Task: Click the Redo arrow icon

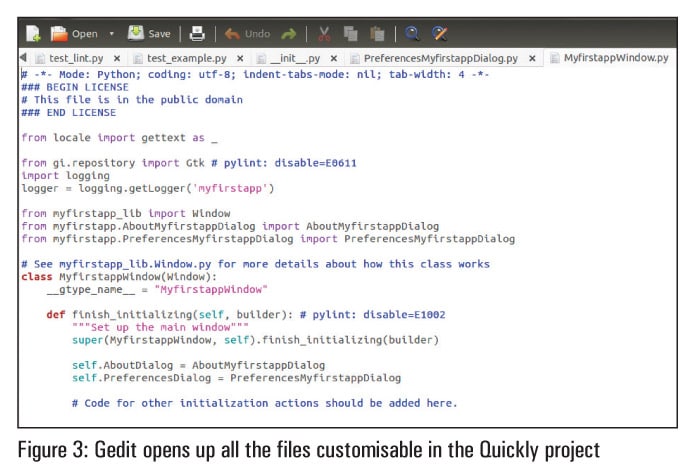Action: pos(289,33)
